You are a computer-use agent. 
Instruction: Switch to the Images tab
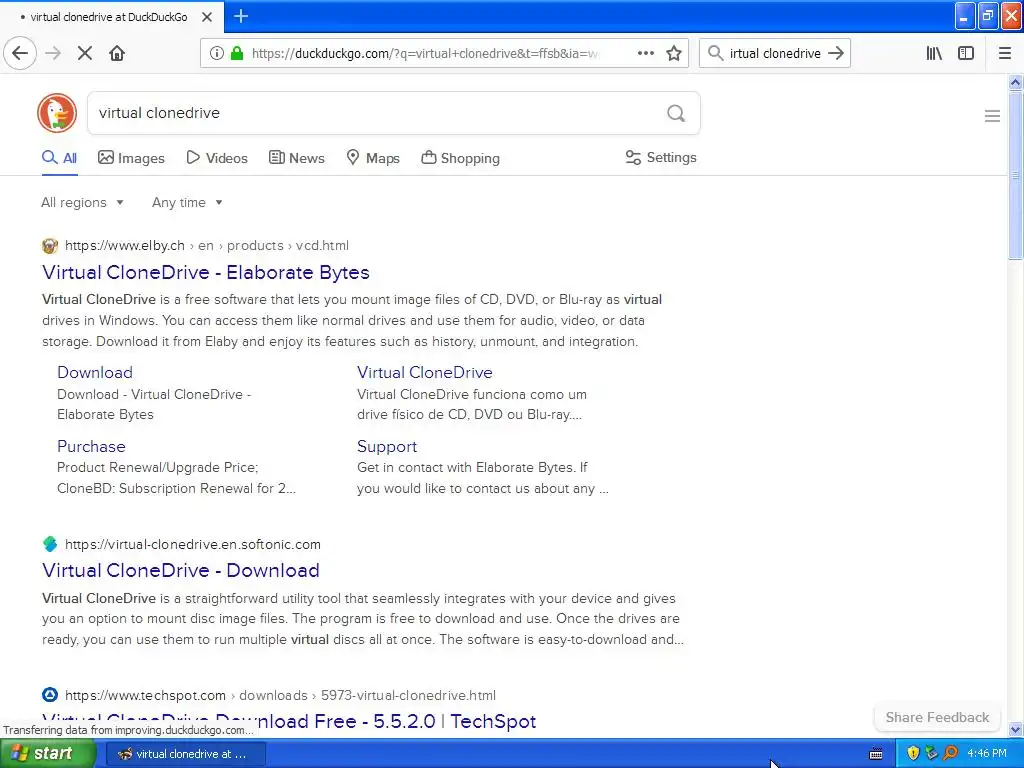point(131,158)
